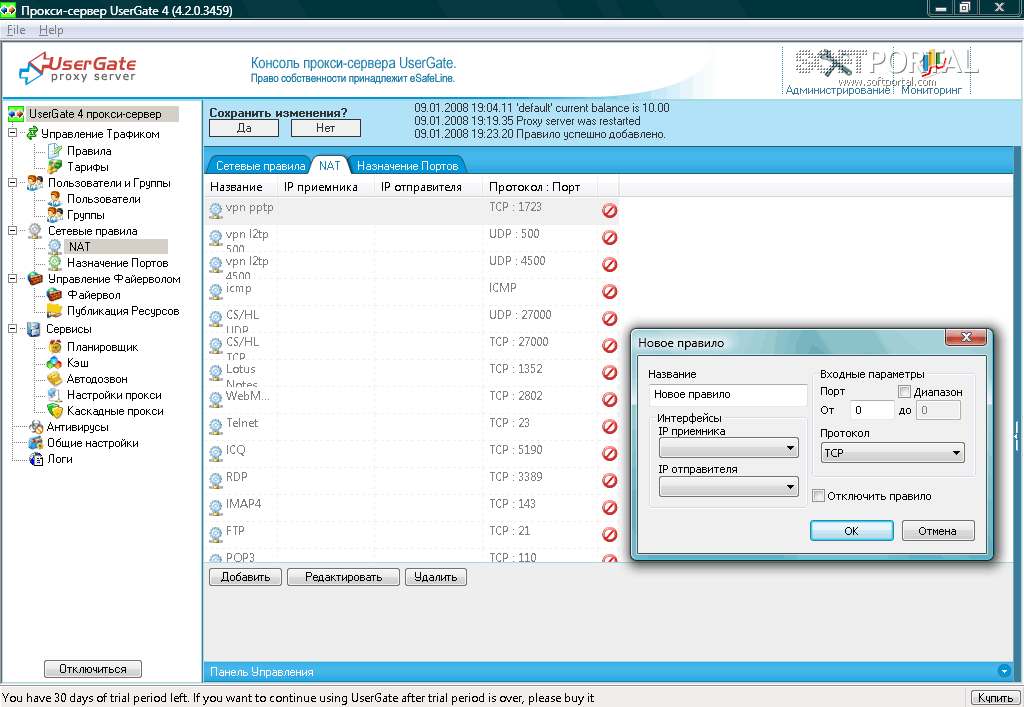Click the red disabled icon for icmp rule
Viewport: 1024px width, 707px height.
609,291
